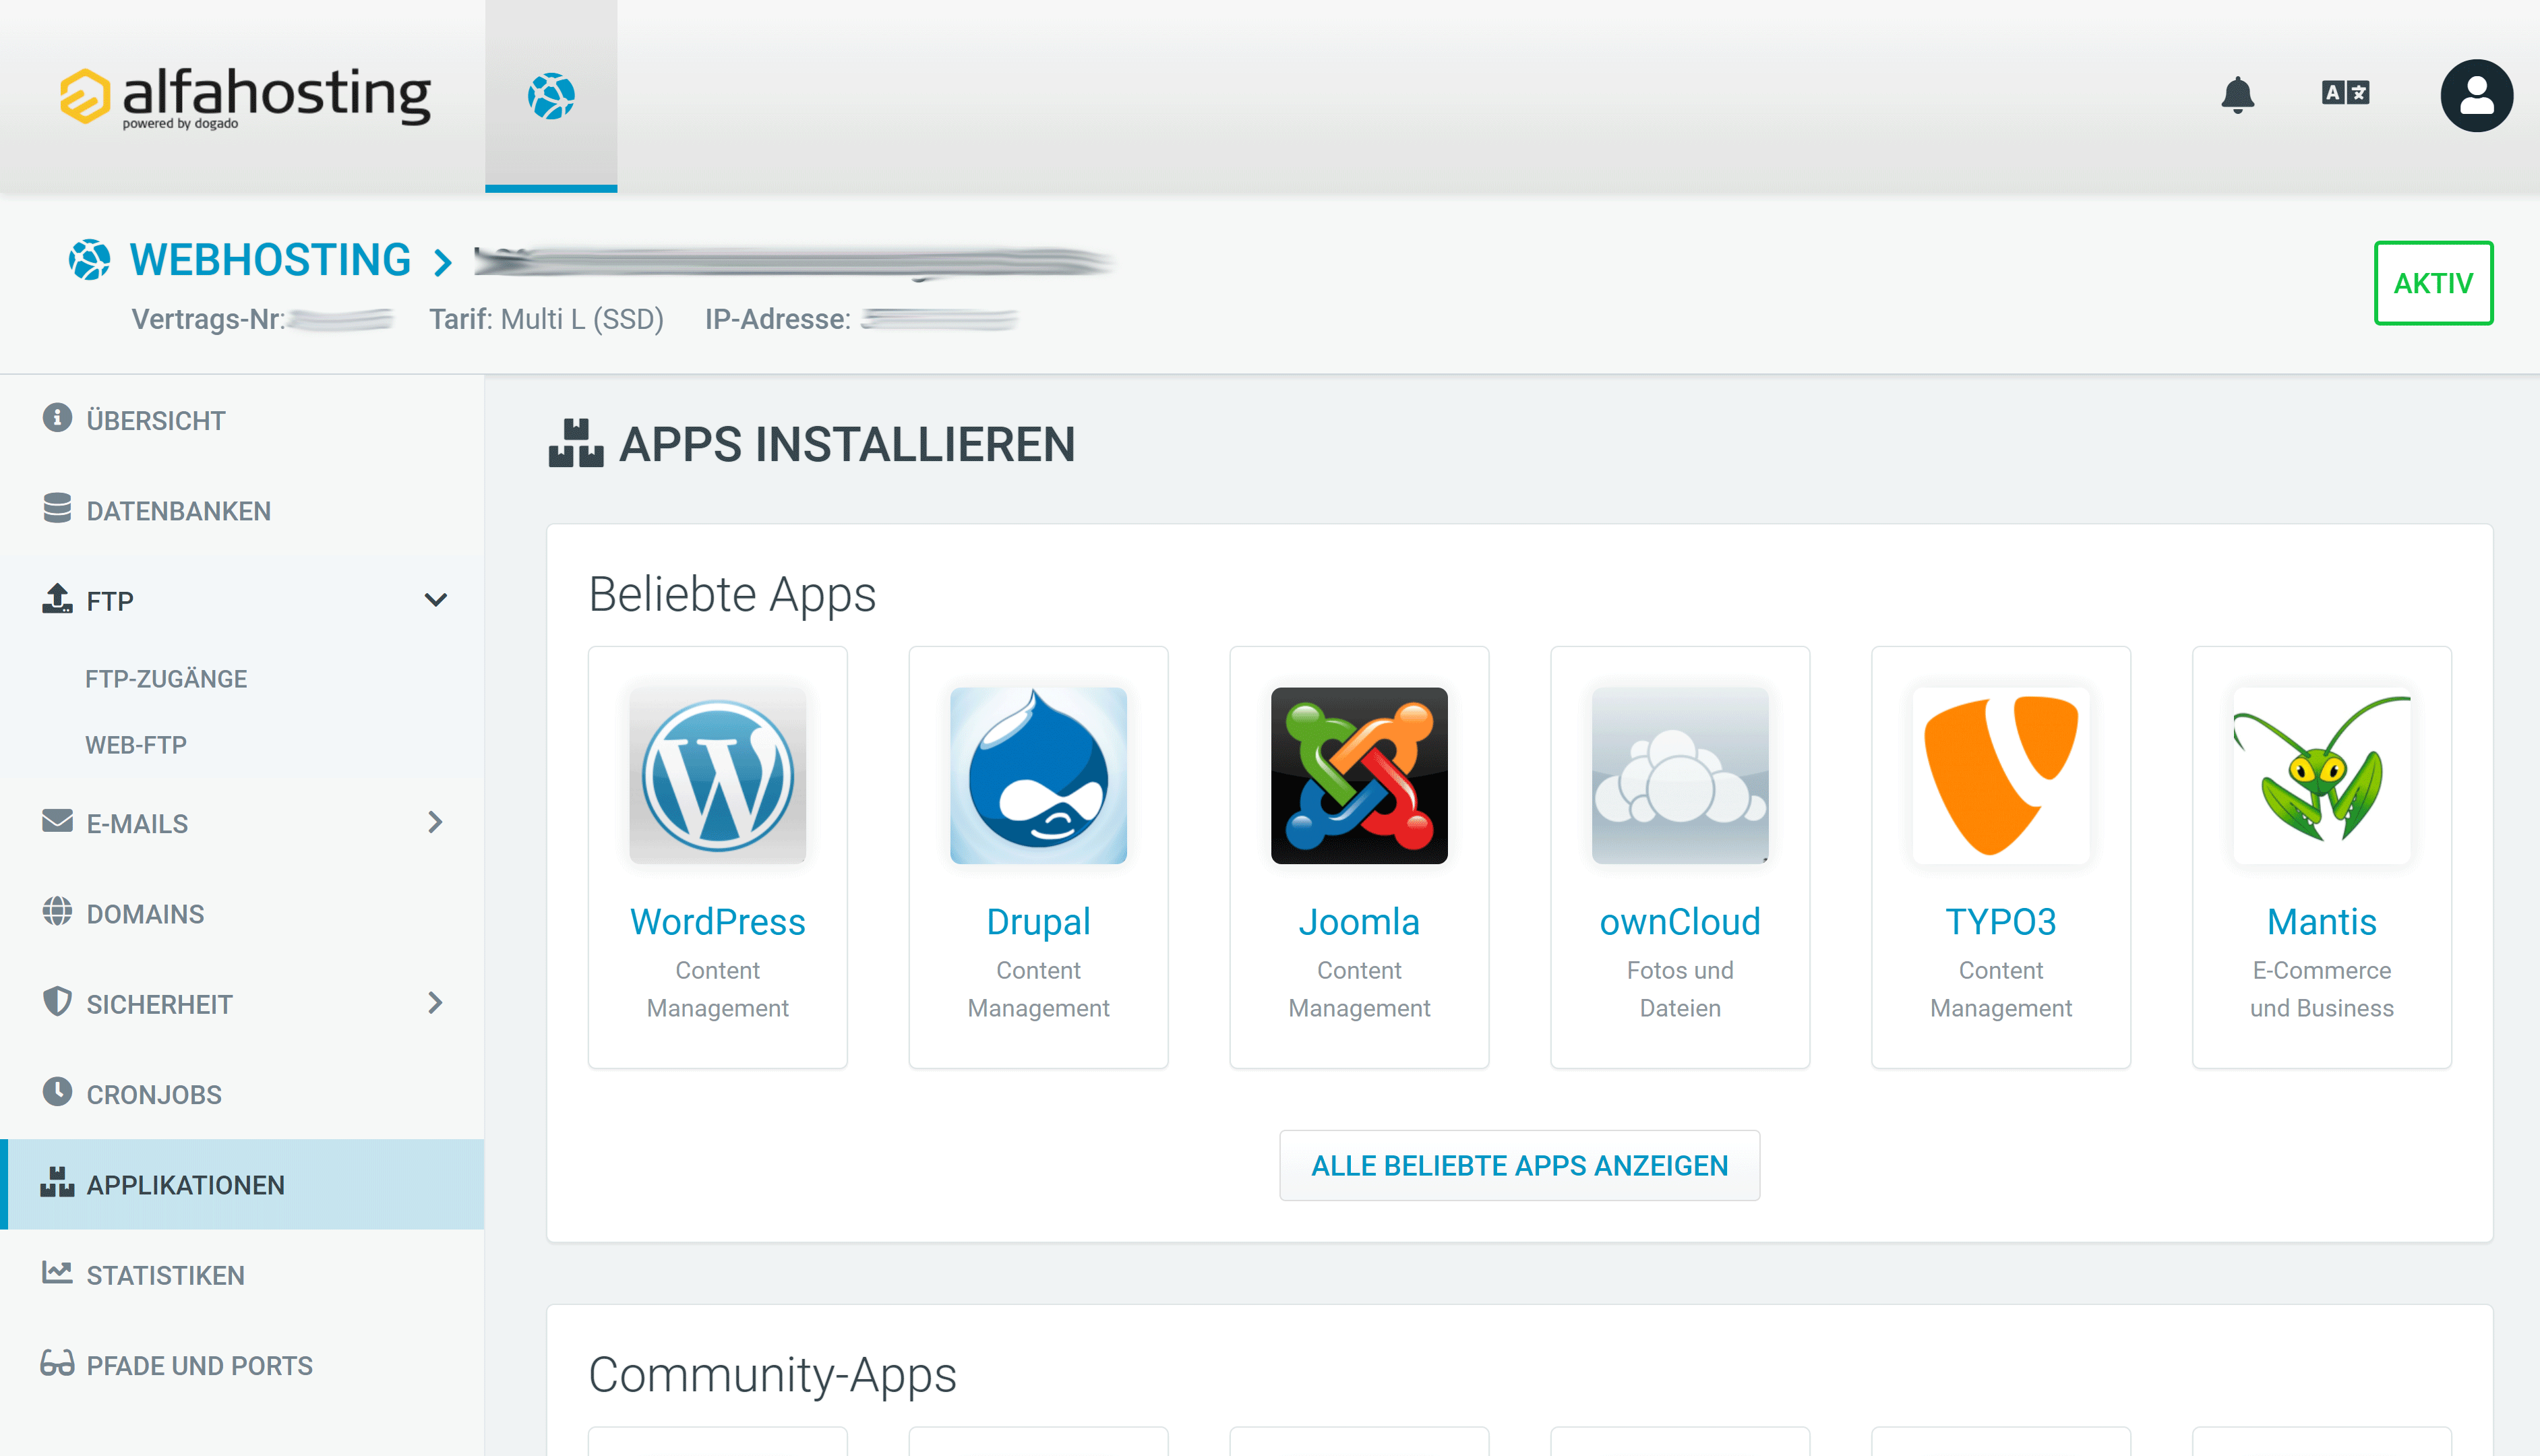Viewport: 2540px width, 1456px height.
Task: Click the info icon next to ÜBERSICHT
Action: pos(57,418)
